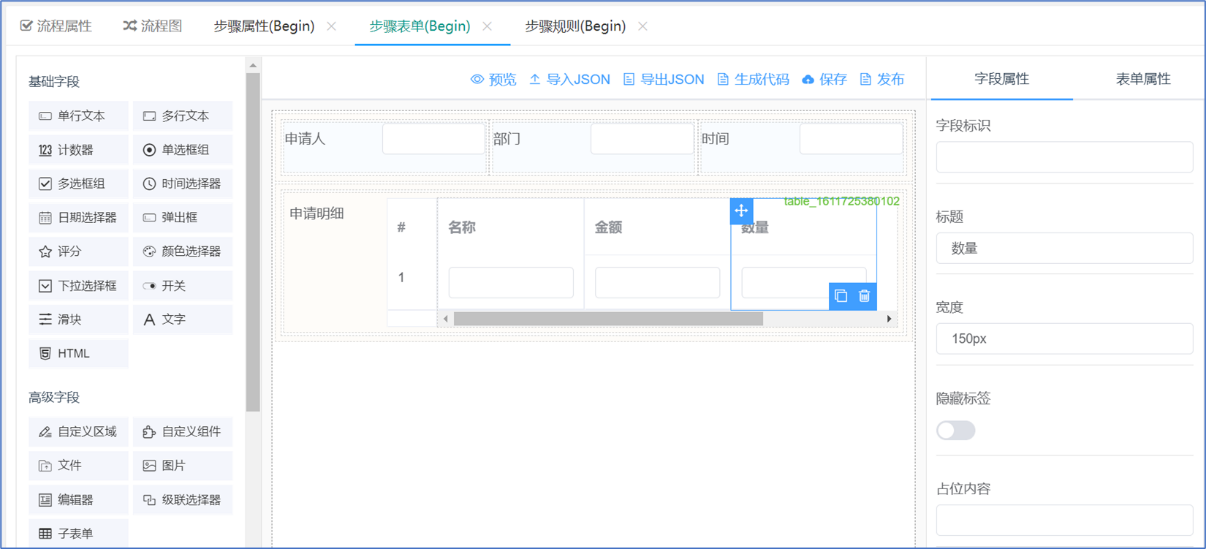This screenshot has width=1206, height=549.
Task: Add a 文件 file upload field
Action: [x=79, y=466]
